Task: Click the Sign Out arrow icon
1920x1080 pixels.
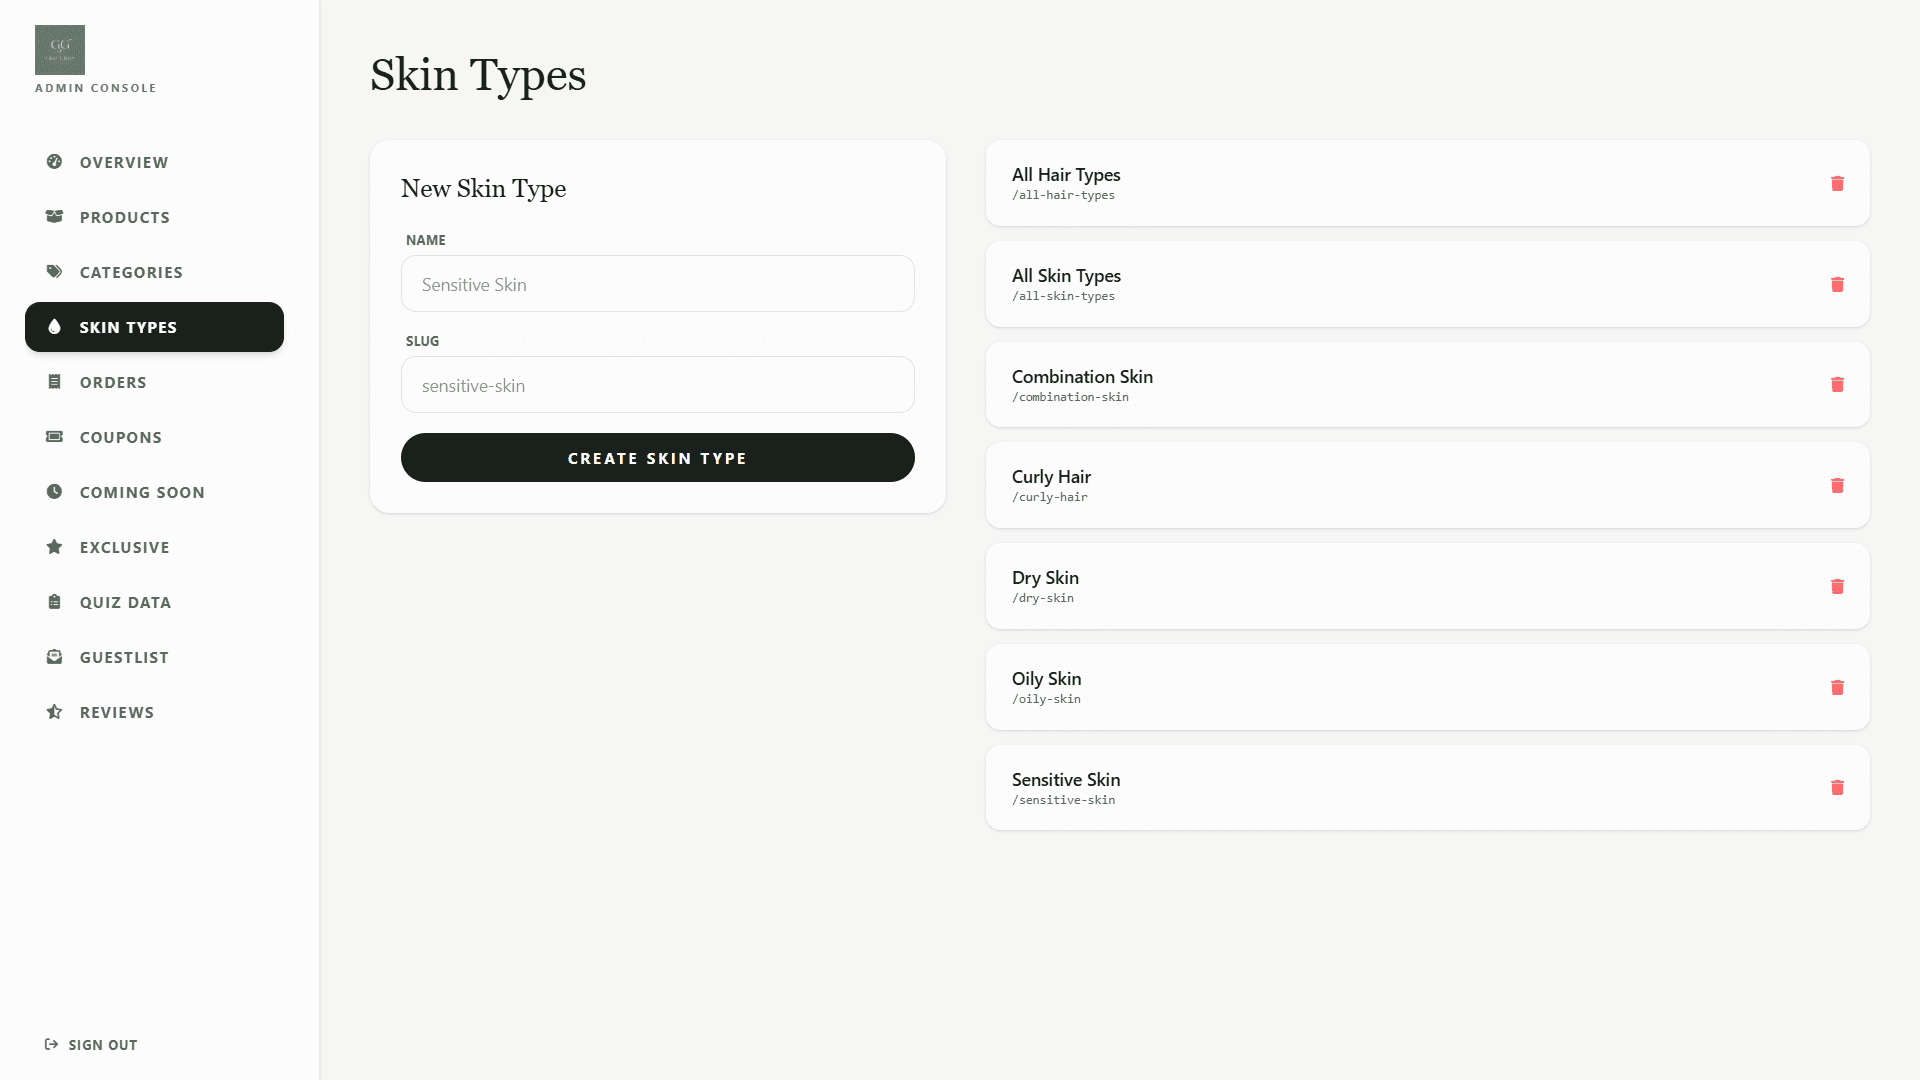Action: (51, 1044)
